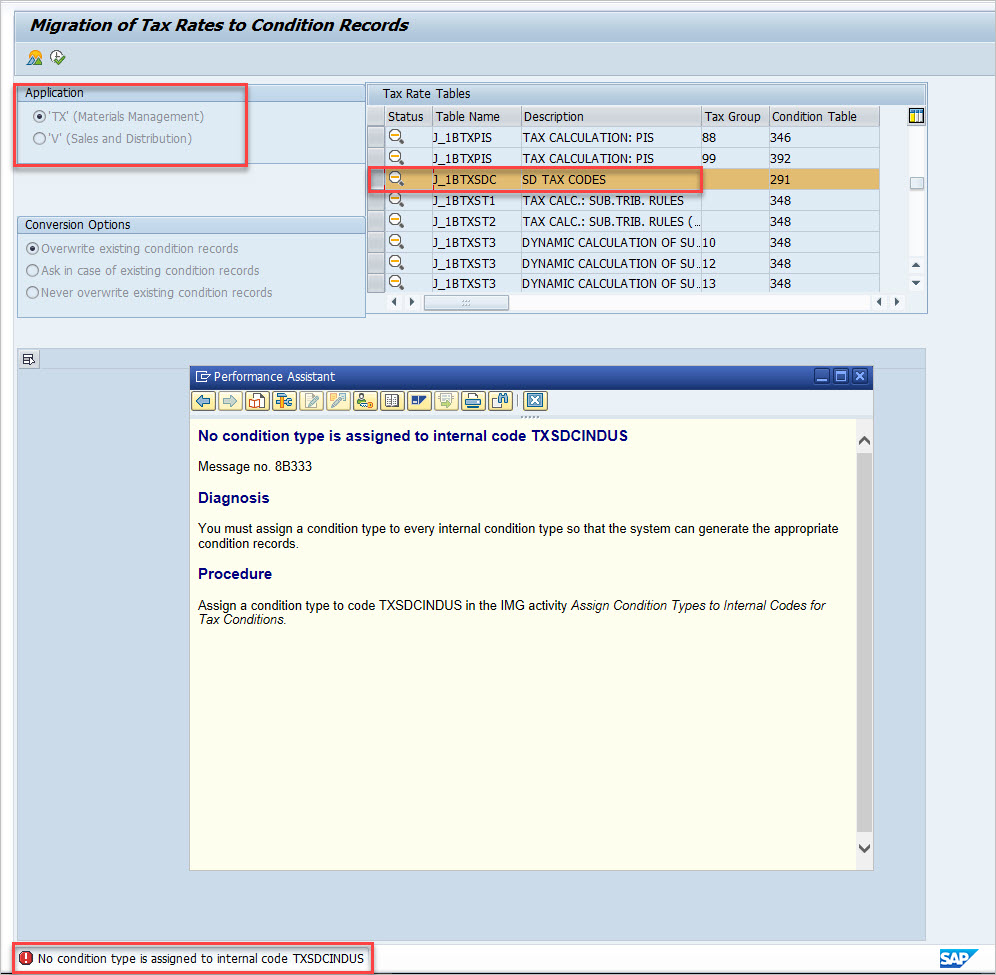The image size is (996, 975).
Task: Click the clock-with-checkmark execute icon
Action: click(x=58, y=58)
